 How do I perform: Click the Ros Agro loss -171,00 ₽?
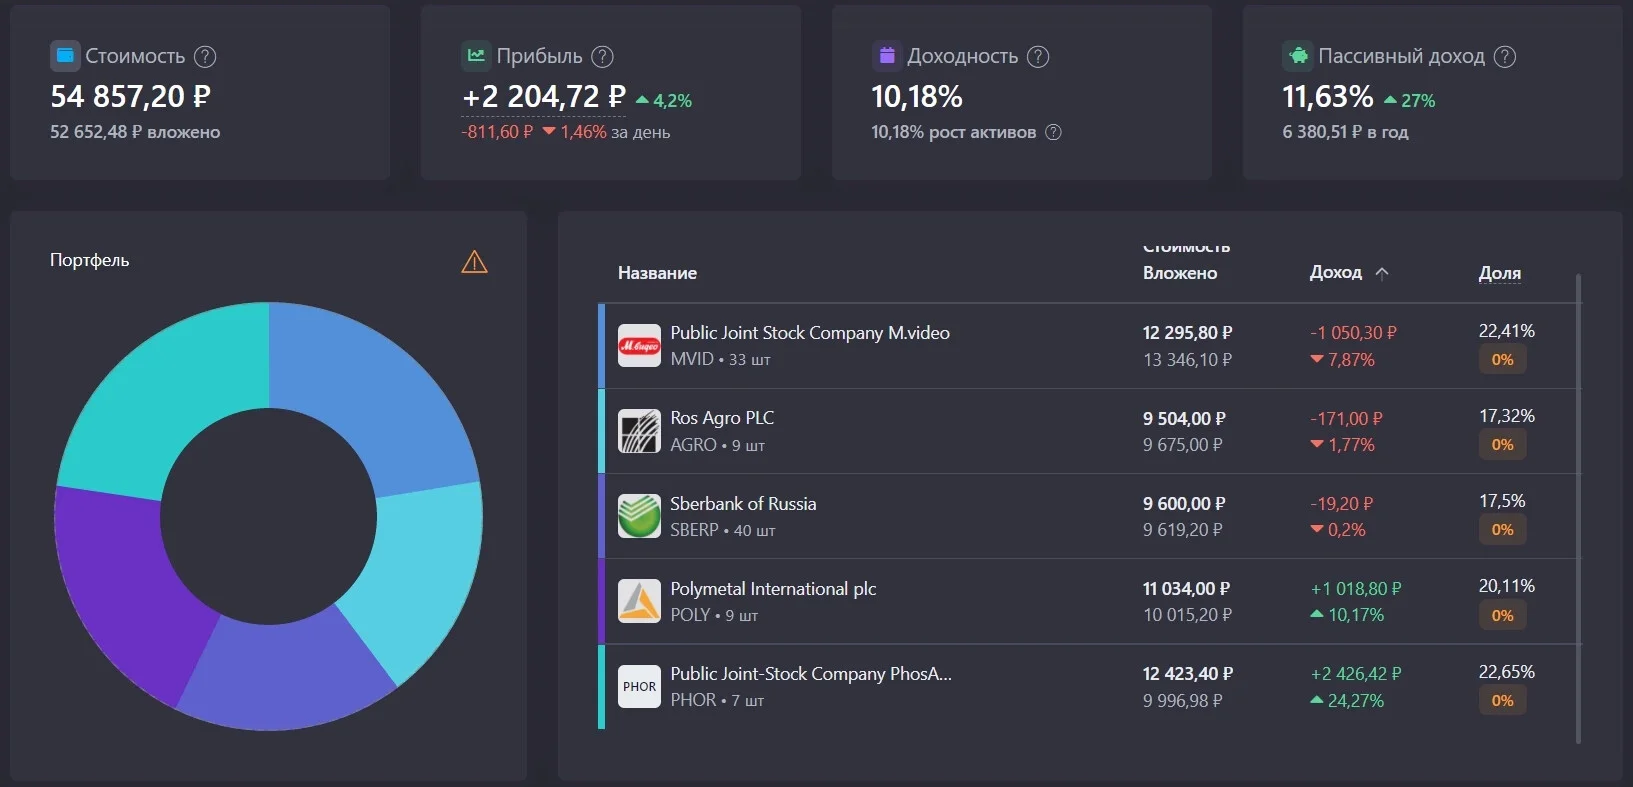point(1347,419)
